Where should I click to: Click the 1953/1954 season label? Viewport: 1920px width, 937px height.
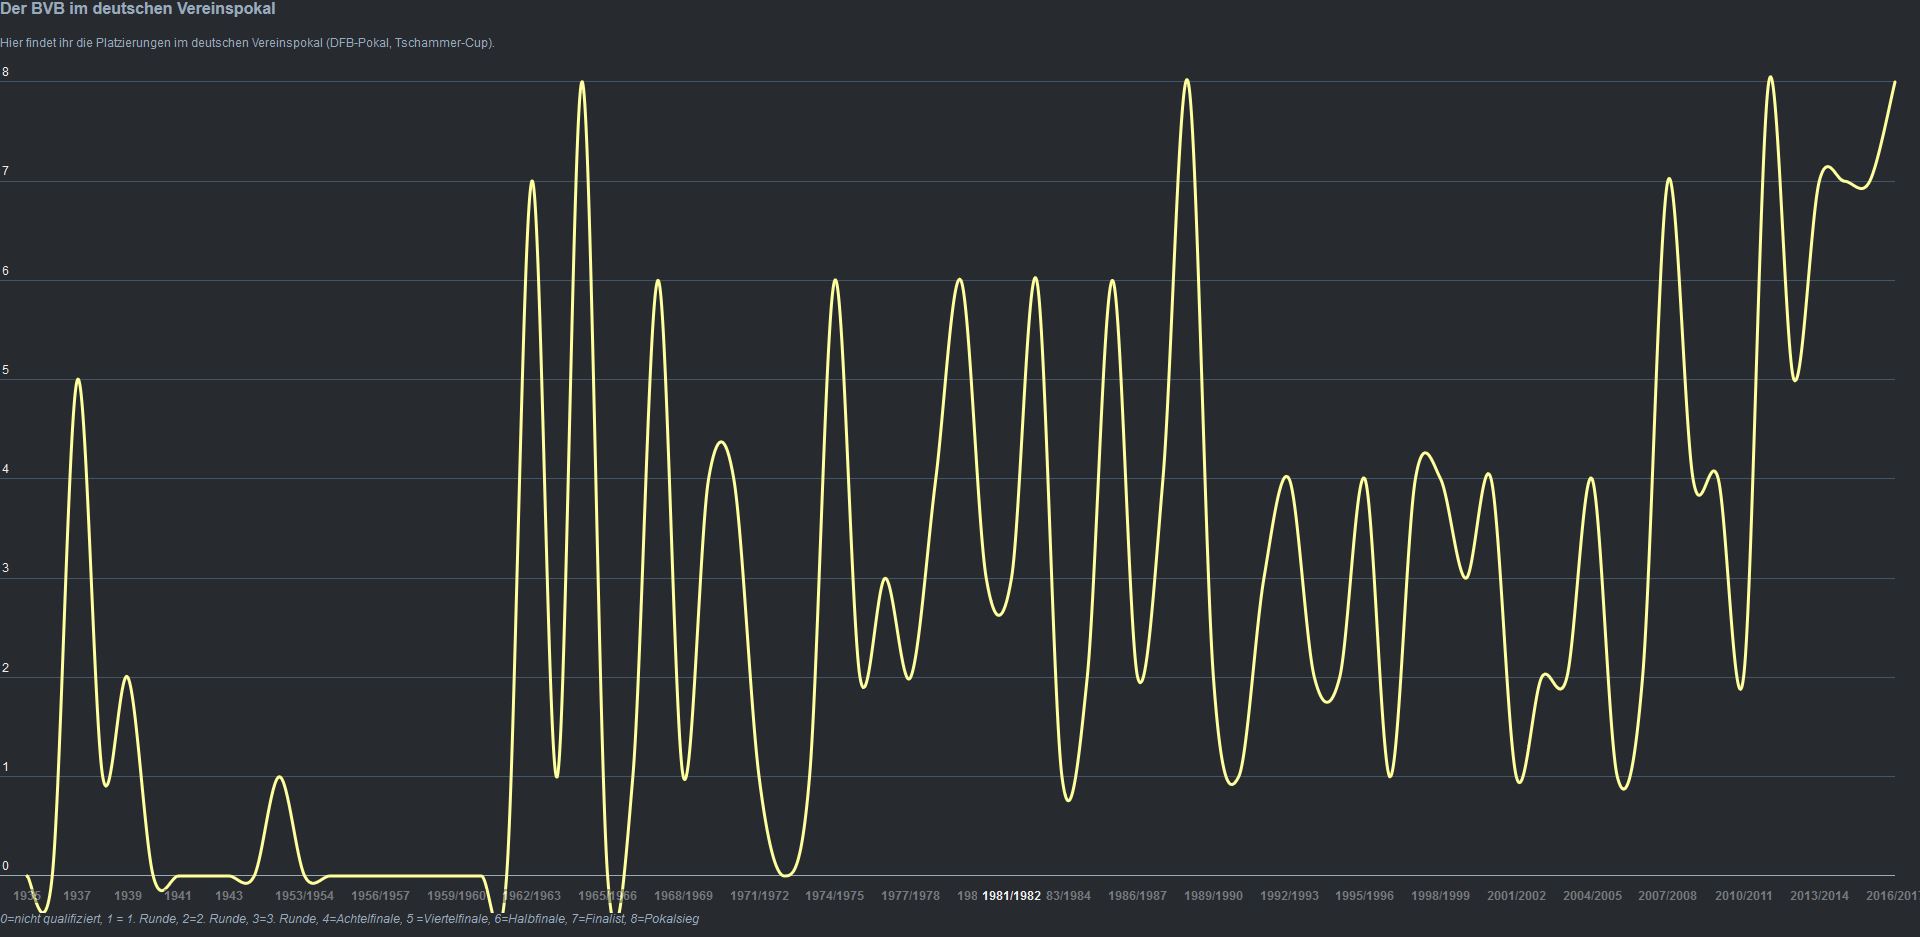click(x=304, y=896)
